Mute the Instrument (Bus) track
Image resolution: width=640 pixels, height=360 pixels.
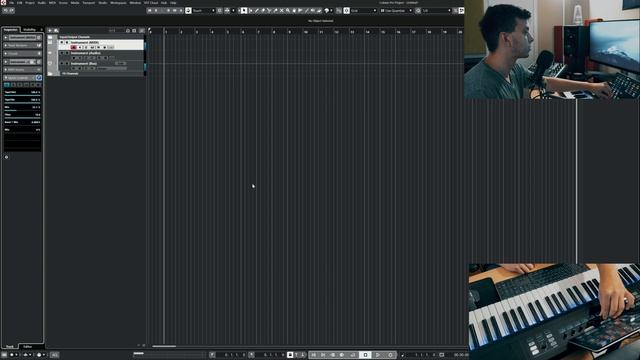[x=62, y=63]
